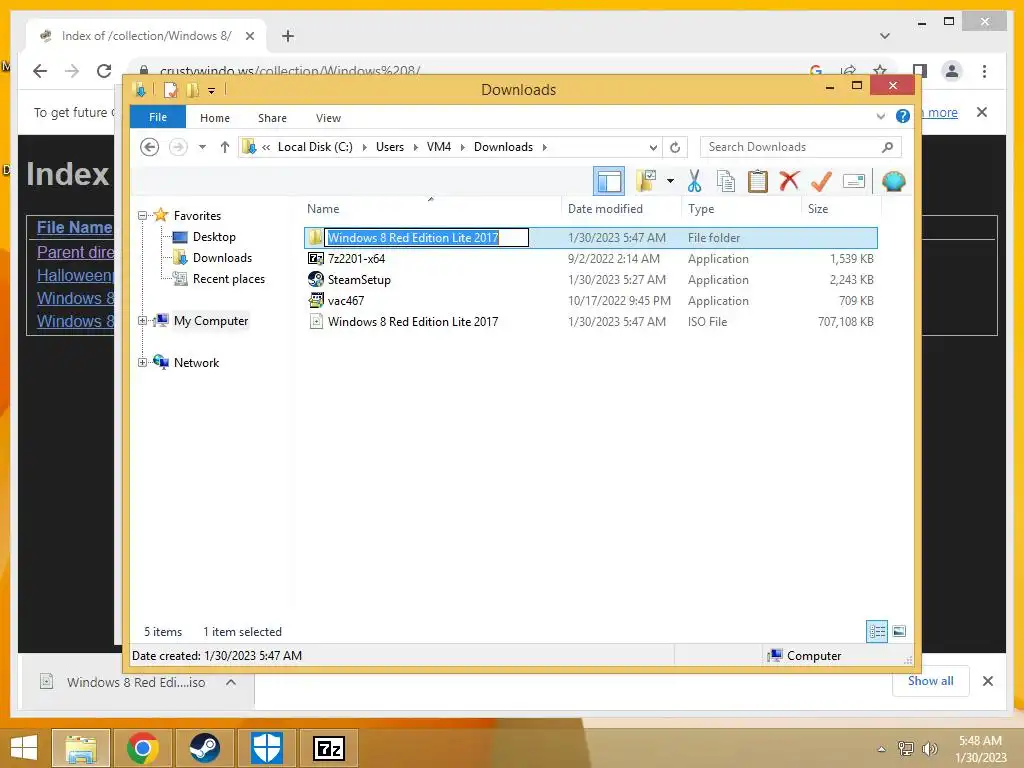
Task: Switch to Details view icon
Action: tap(877, 632)
